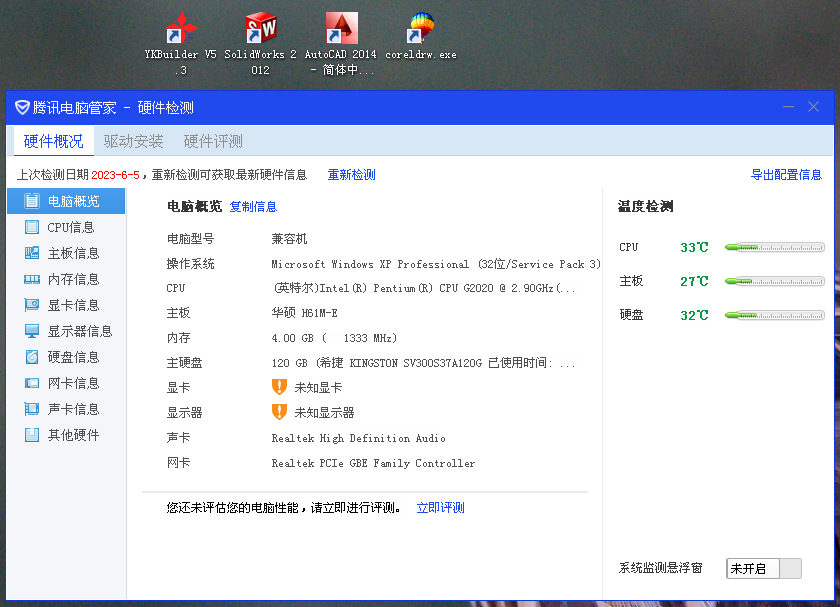The image size is (840, 607).
Task: Click the 未知显卡 warning shield icon
Action: tap(279, 387)
